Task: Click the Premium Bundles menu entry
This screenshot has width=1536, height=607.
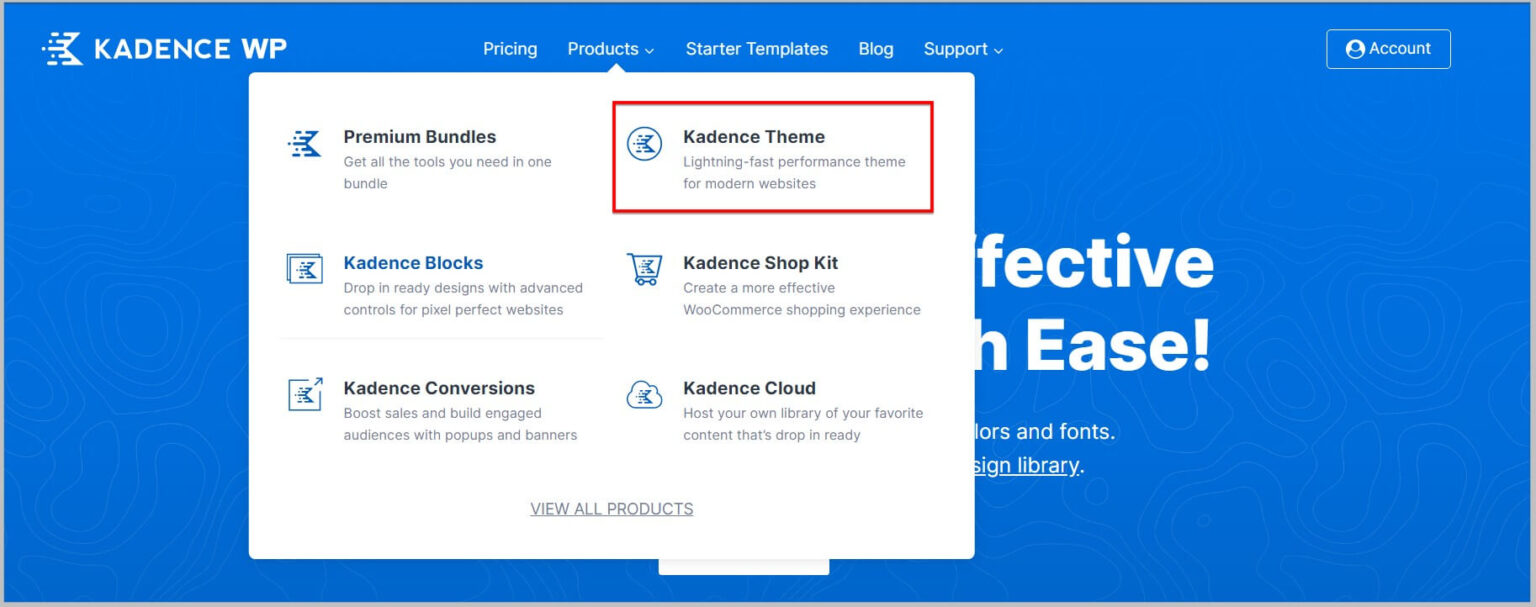Action: click(420, 136)
